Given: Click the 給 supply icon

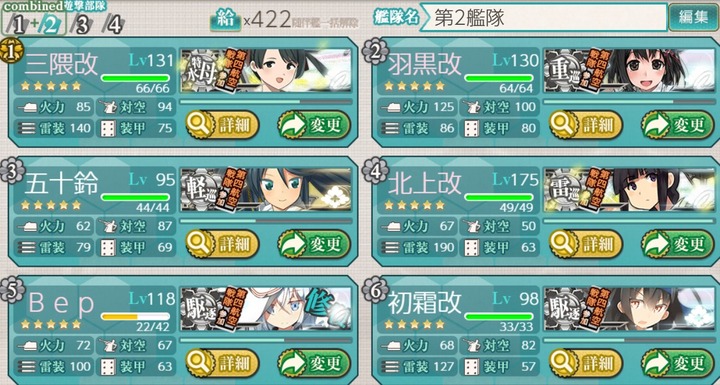Looking at the screenshot, I should (226, 20).
